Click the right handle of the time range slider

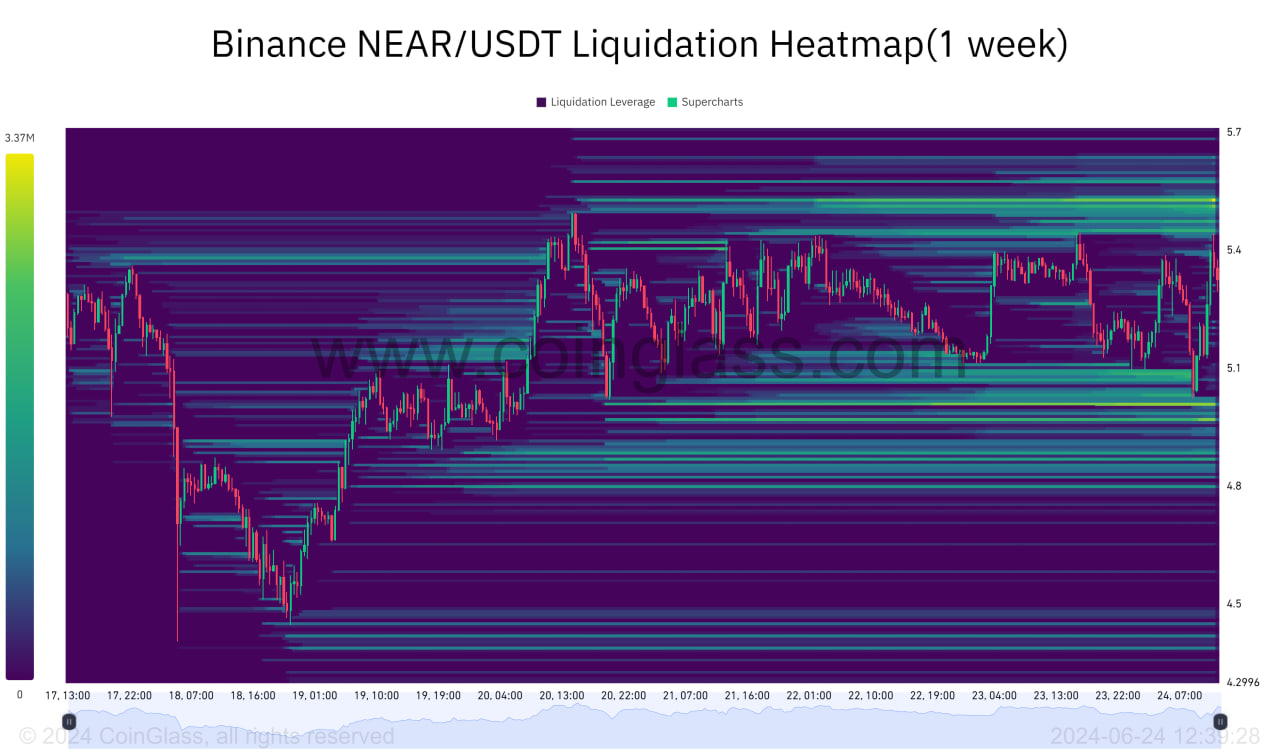pos(1221,721)
